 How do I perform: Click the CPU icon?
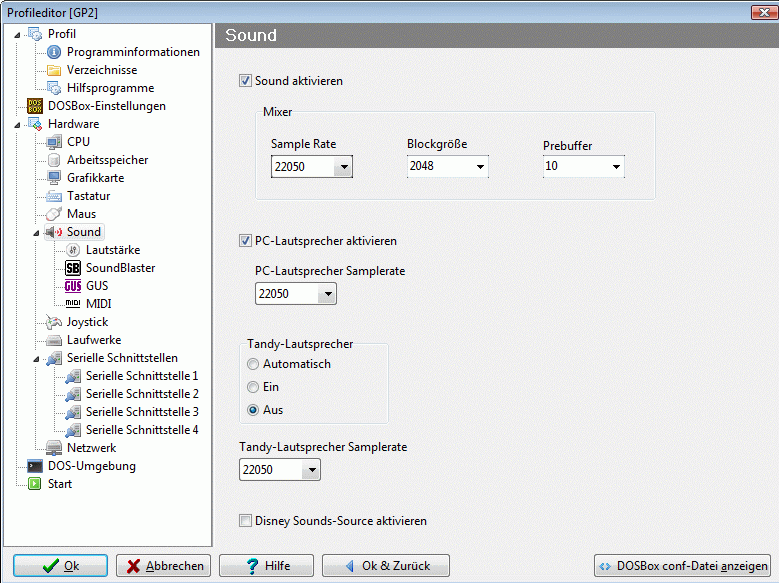click(x=54, y=142)
